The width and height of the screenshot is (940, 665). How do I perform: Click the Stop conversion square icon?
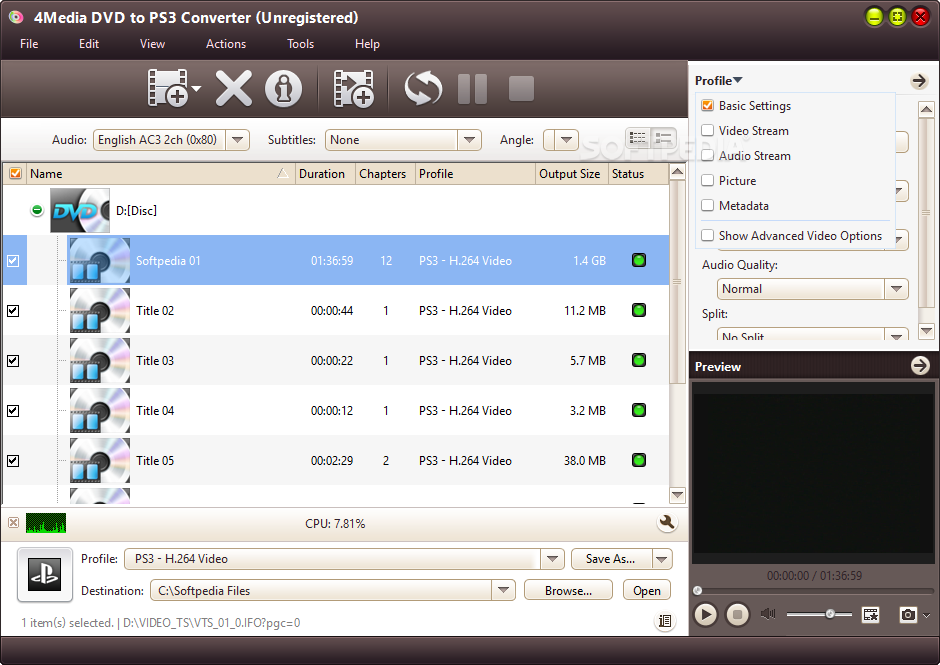point(521,88)
